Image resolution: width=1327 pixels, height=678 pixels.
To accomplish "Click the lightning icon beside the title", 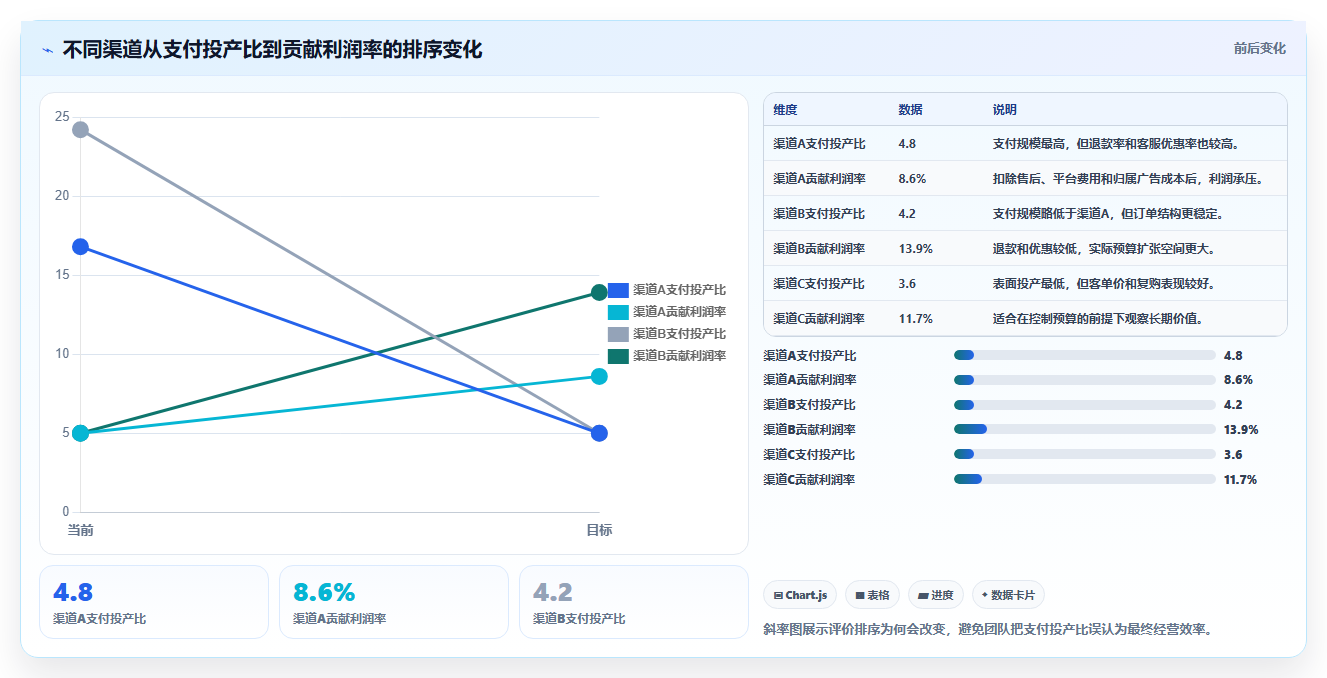I will (48, 50).
